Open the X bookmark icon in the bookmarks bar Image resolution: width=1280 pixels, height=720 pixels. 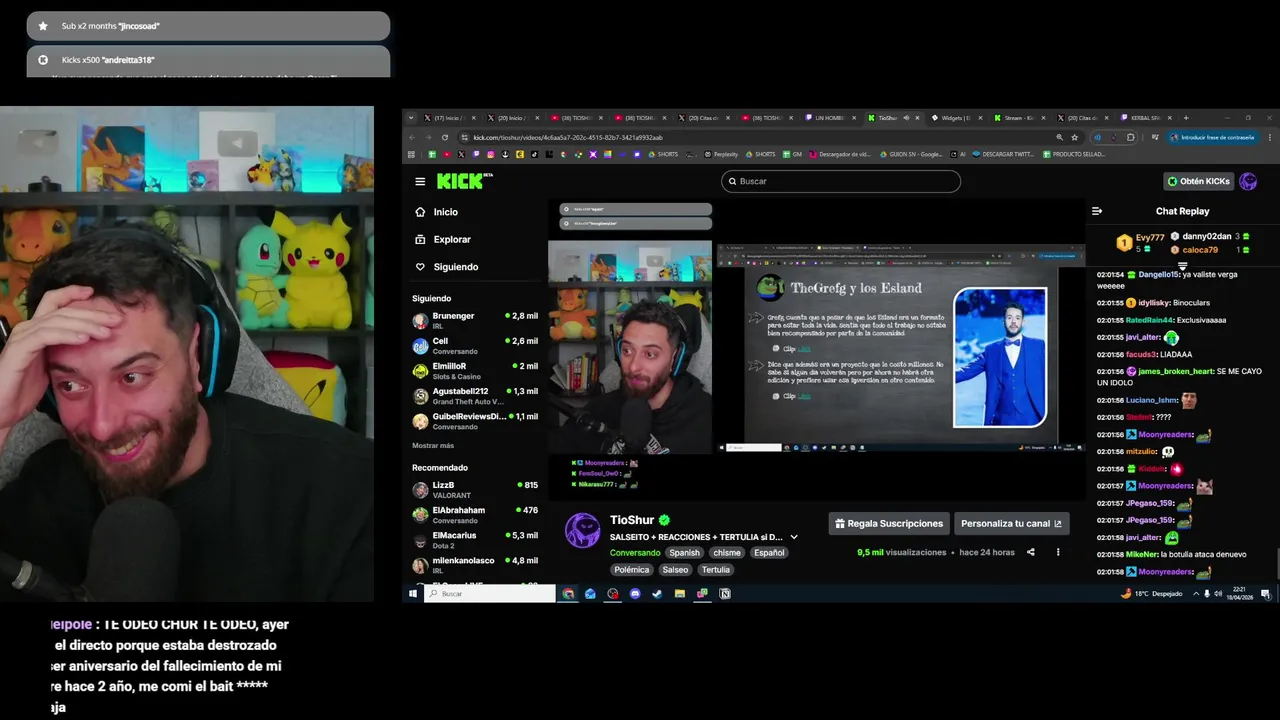(460, 154)
